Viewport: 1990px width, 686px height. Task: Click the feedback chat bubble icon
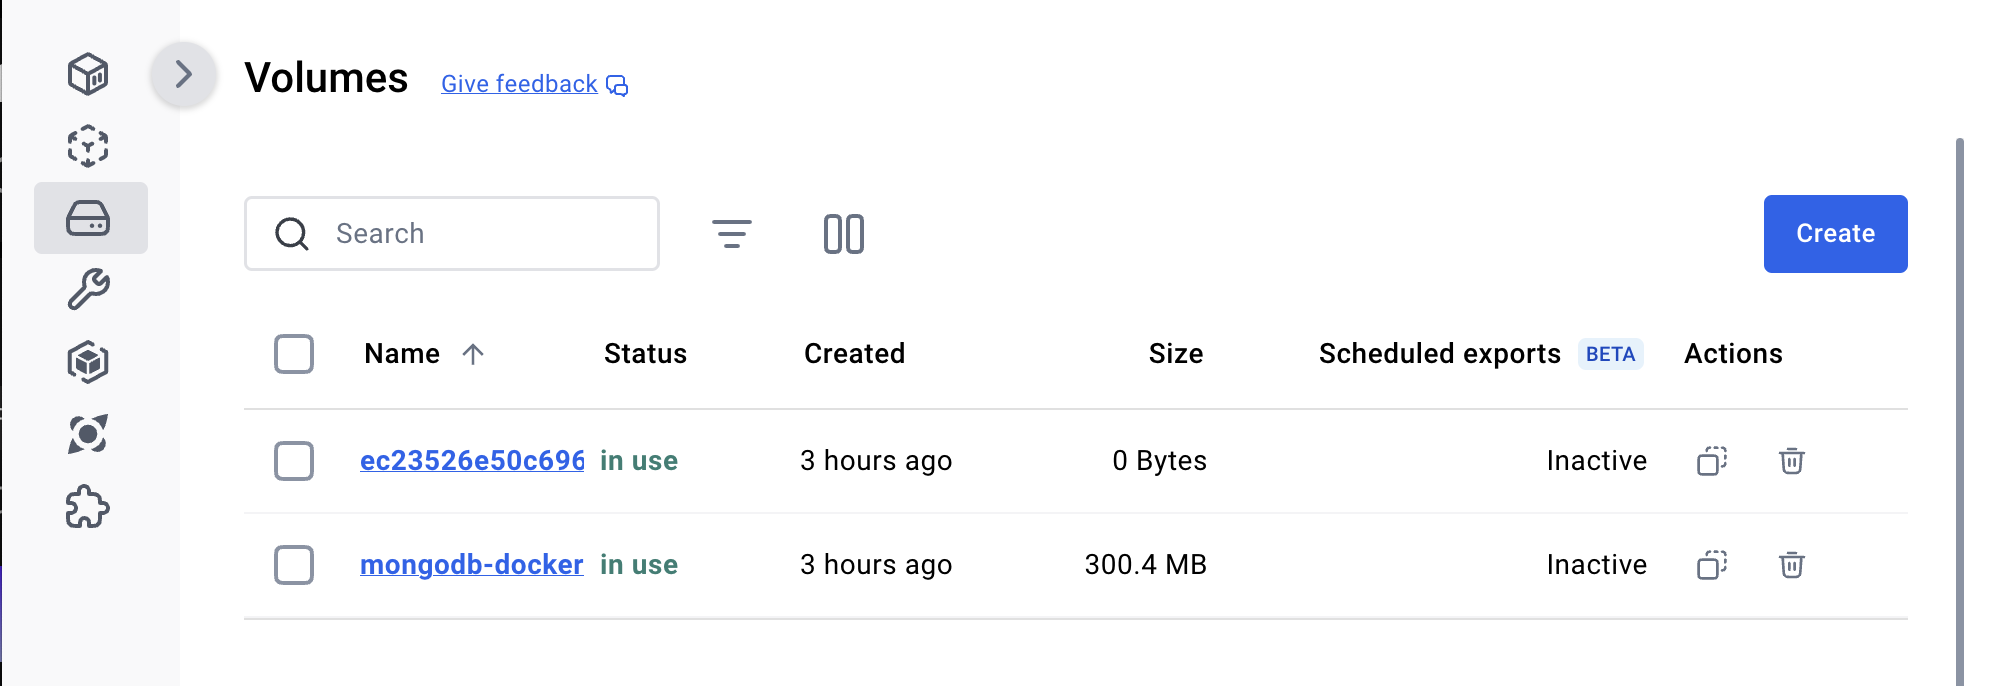coord(618,86)
